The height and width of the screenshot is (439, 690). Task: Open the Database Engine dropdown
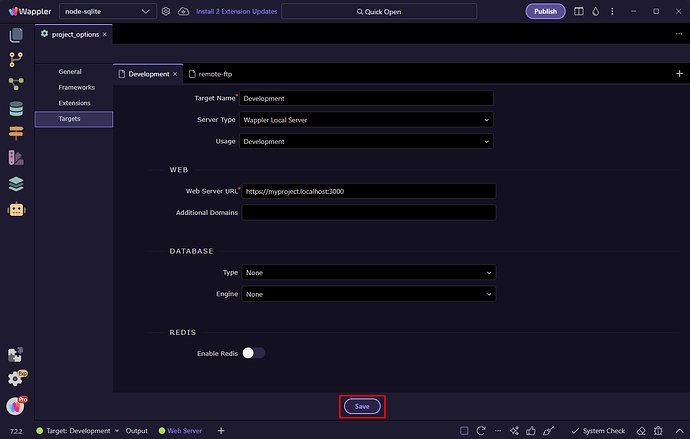pyautogui.click(x=368, y=294)
